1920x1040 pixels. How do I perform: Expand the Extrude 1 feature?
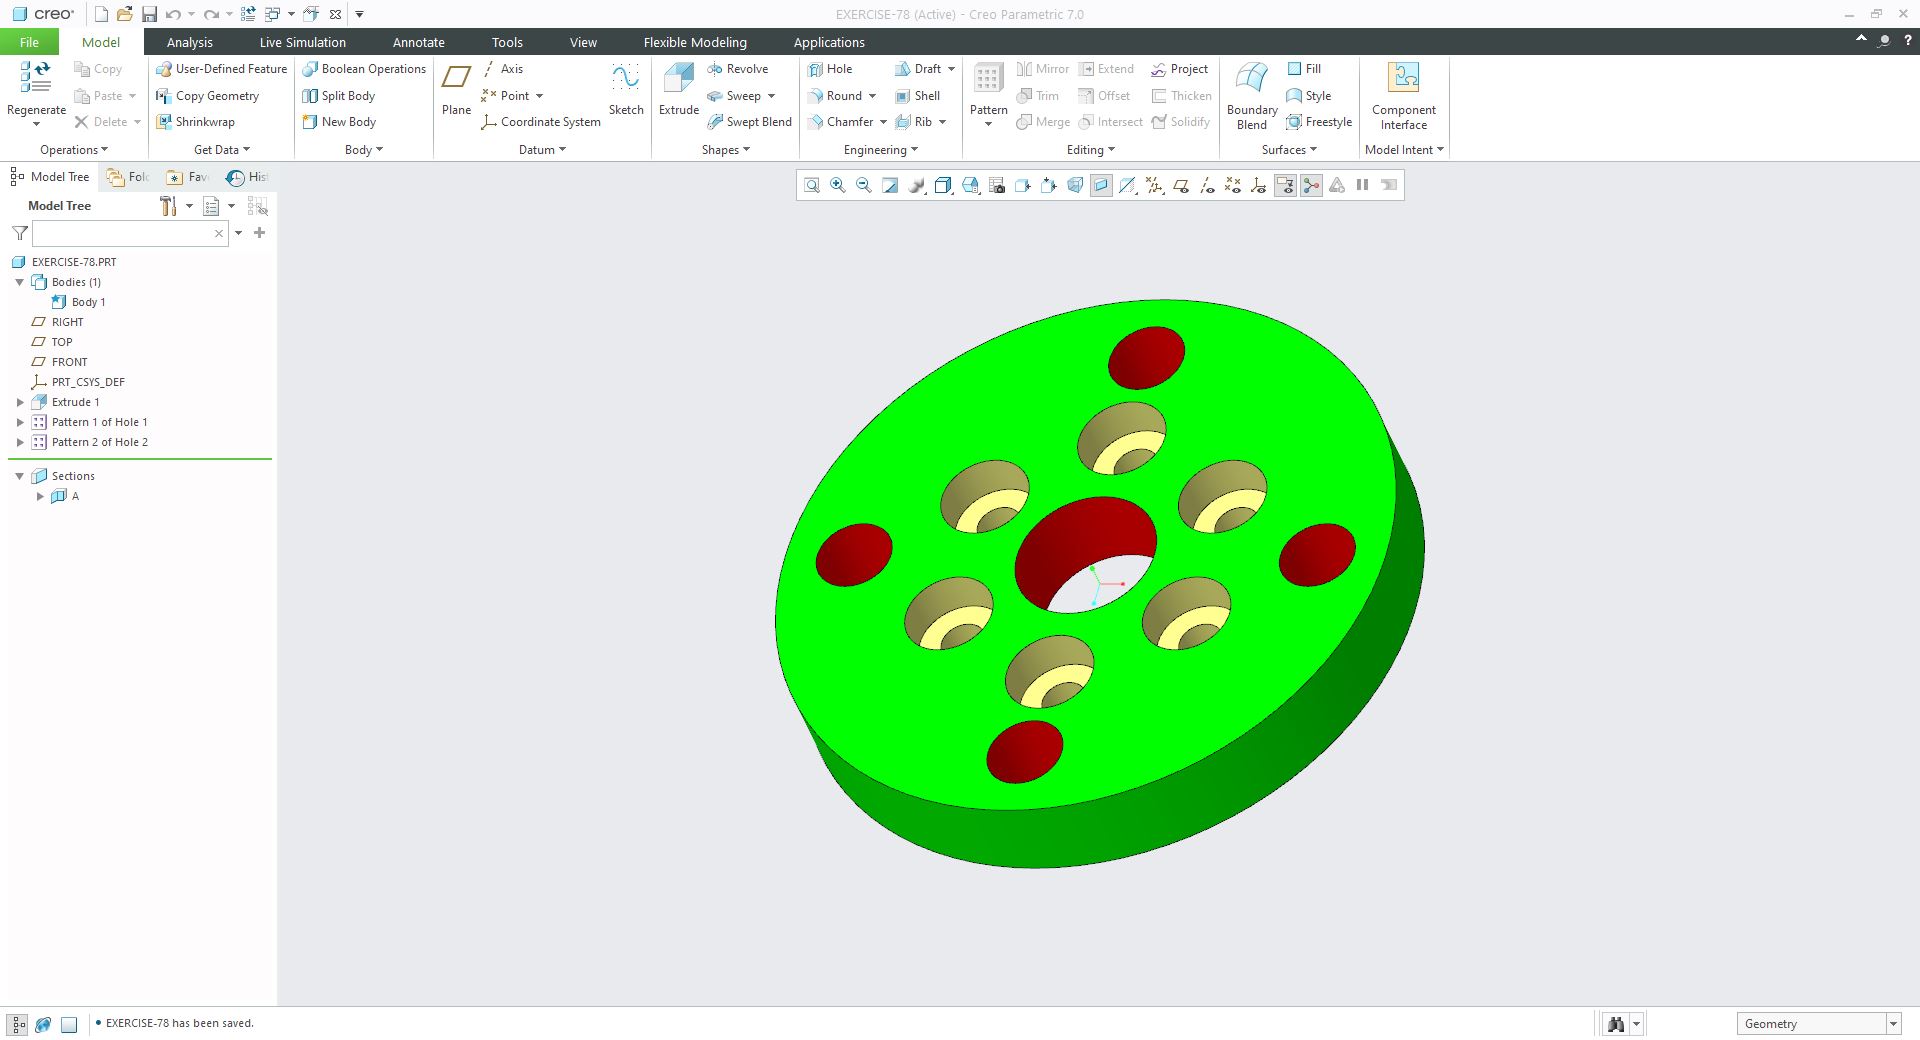point(20,402)
